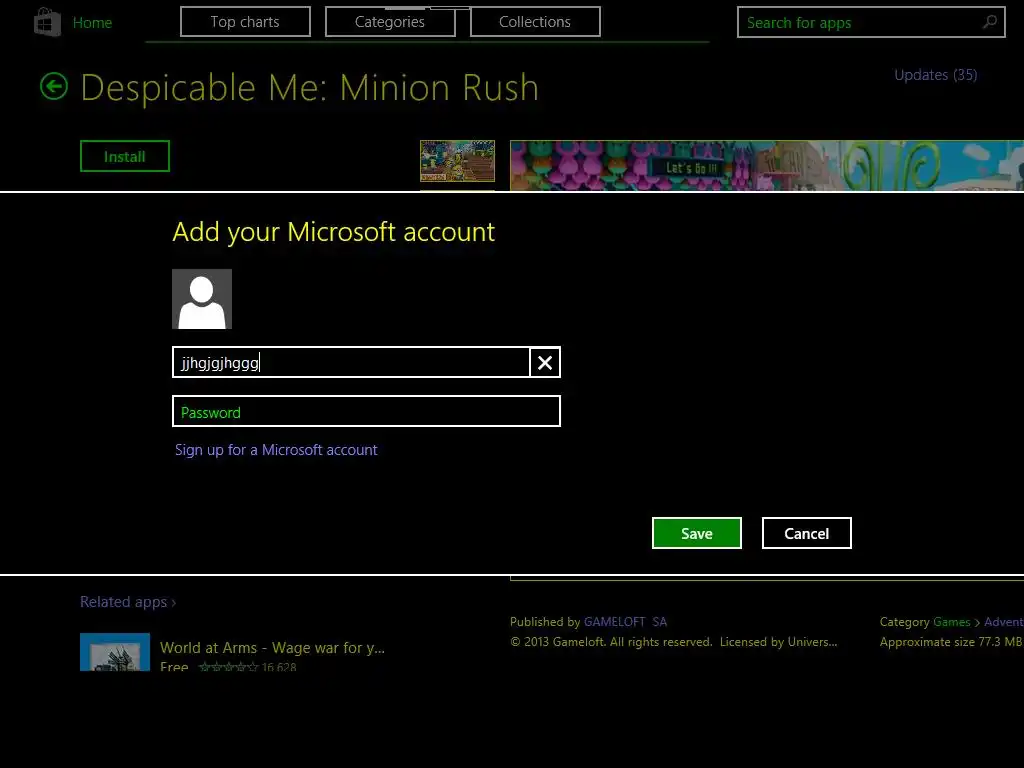Click the Cancel button

tap(807, 533)
